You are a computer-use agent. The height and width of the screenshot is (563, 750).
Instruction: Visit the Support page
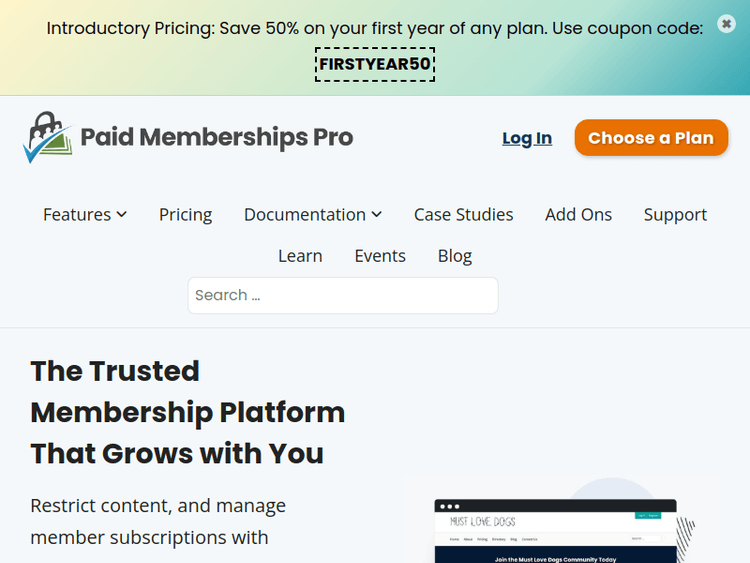pyautogui.click(x=675, y=214)
